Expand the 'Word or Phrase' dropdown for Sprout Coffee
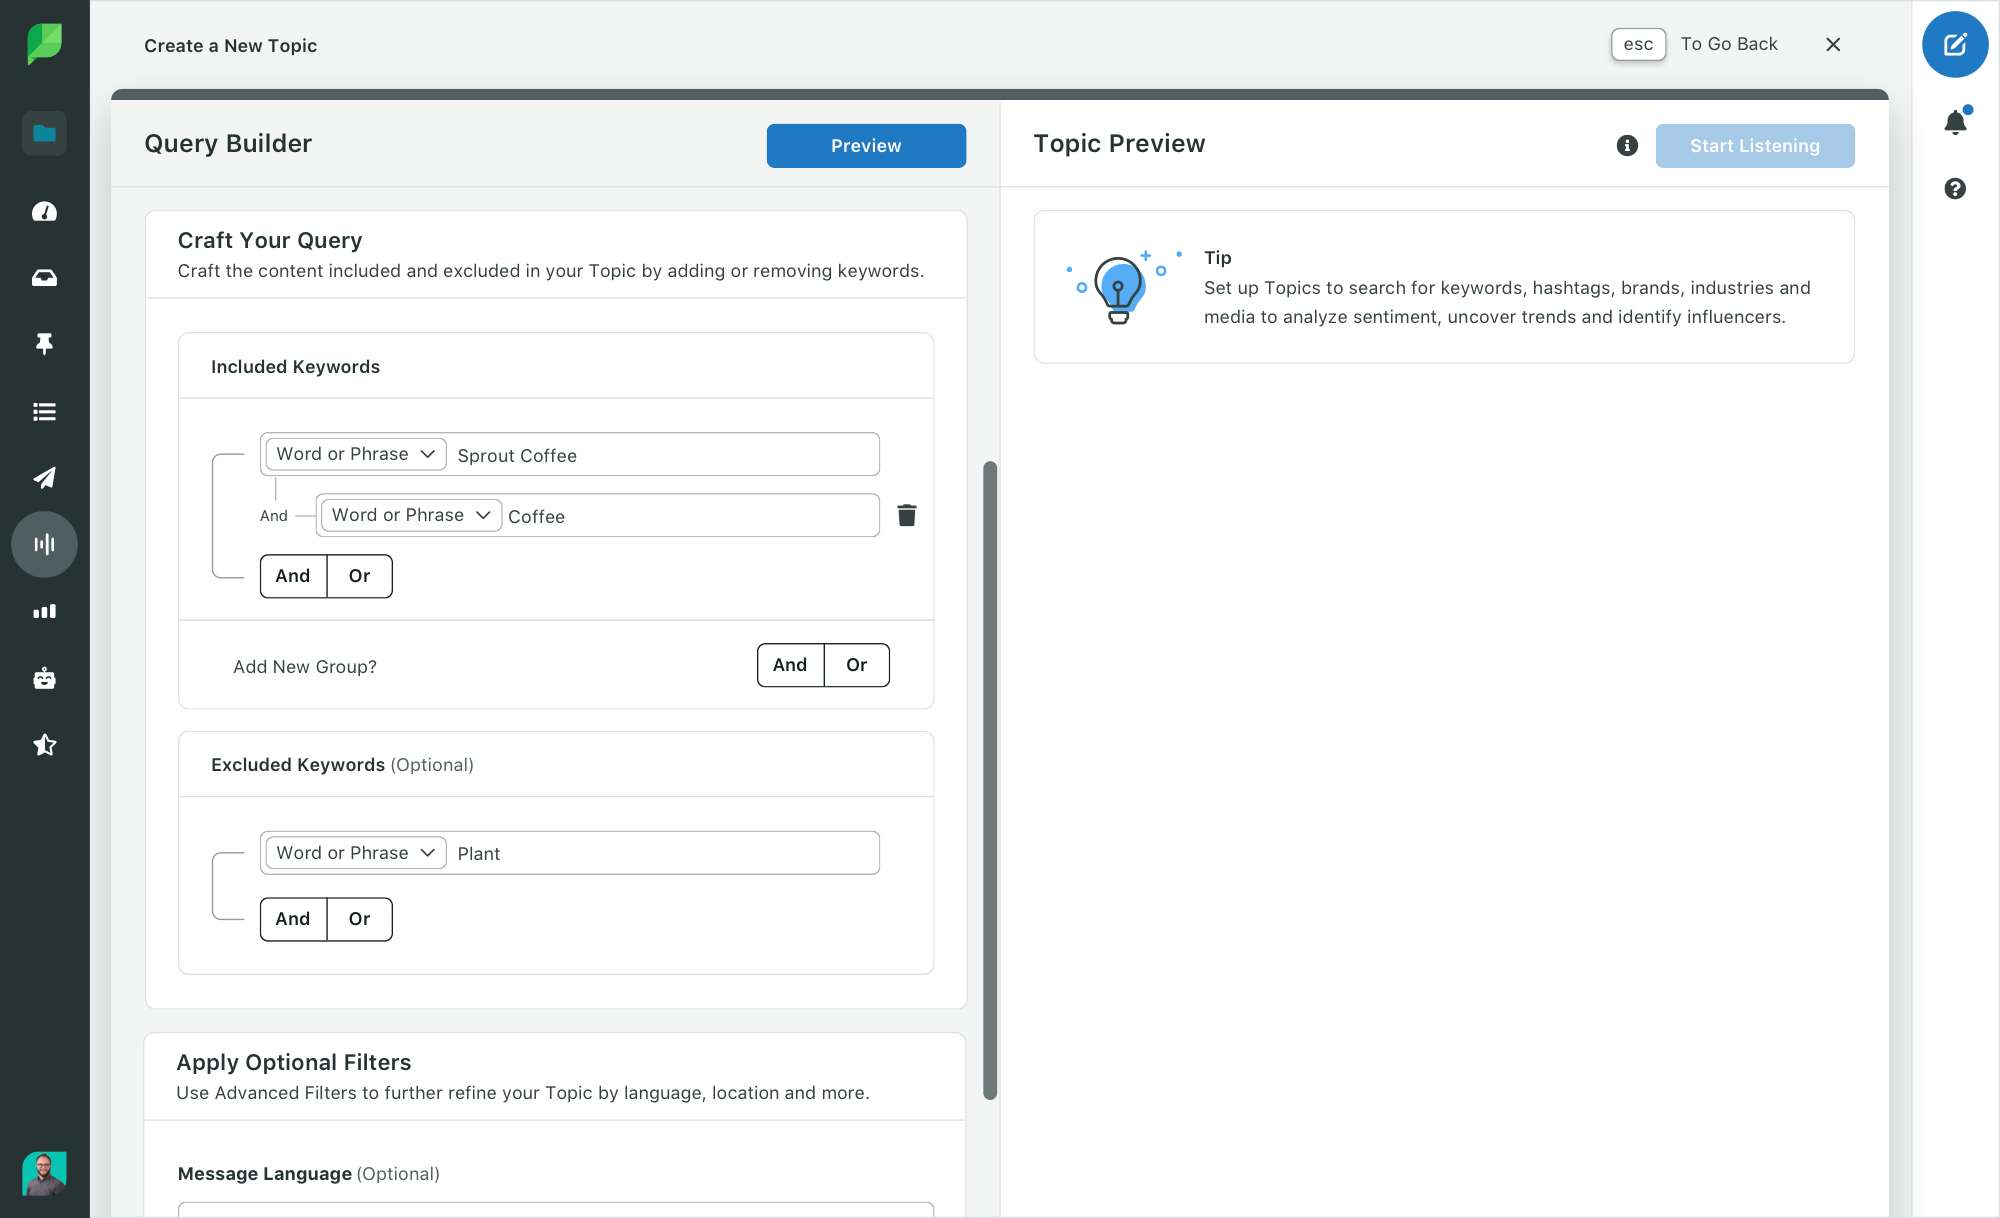Image resolution: width=2000 pixels, height=1218 pixels. pyautogui.click(x=353, y=453)
